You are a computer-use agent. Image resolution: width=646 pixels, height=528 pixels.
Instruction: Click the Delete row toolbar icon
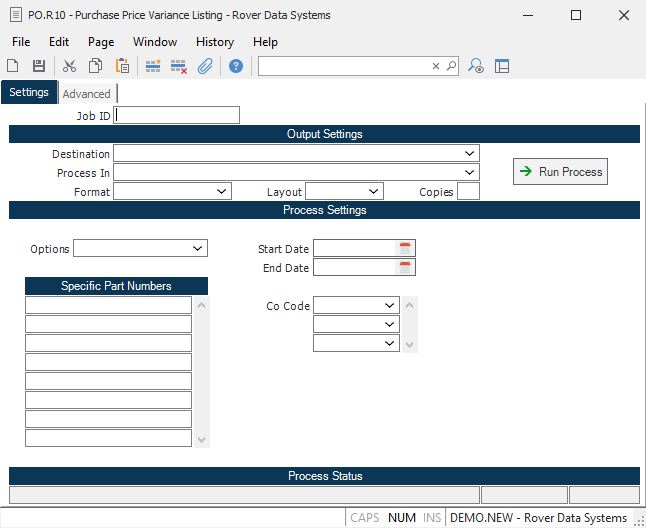point(179,66)
